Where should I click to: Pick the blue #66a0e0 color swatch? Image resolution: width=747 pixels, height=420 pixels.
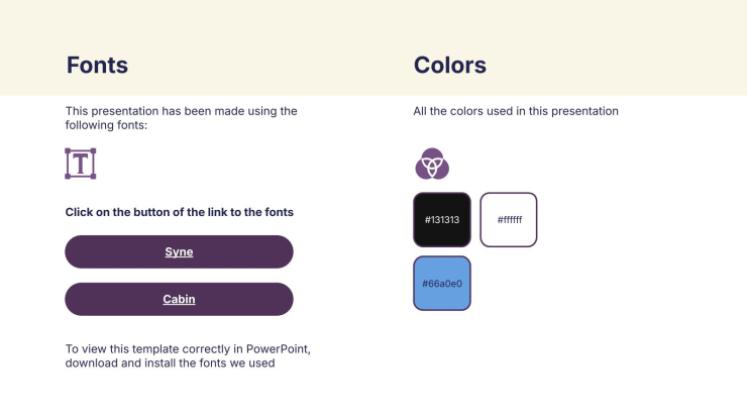(441, 283)
